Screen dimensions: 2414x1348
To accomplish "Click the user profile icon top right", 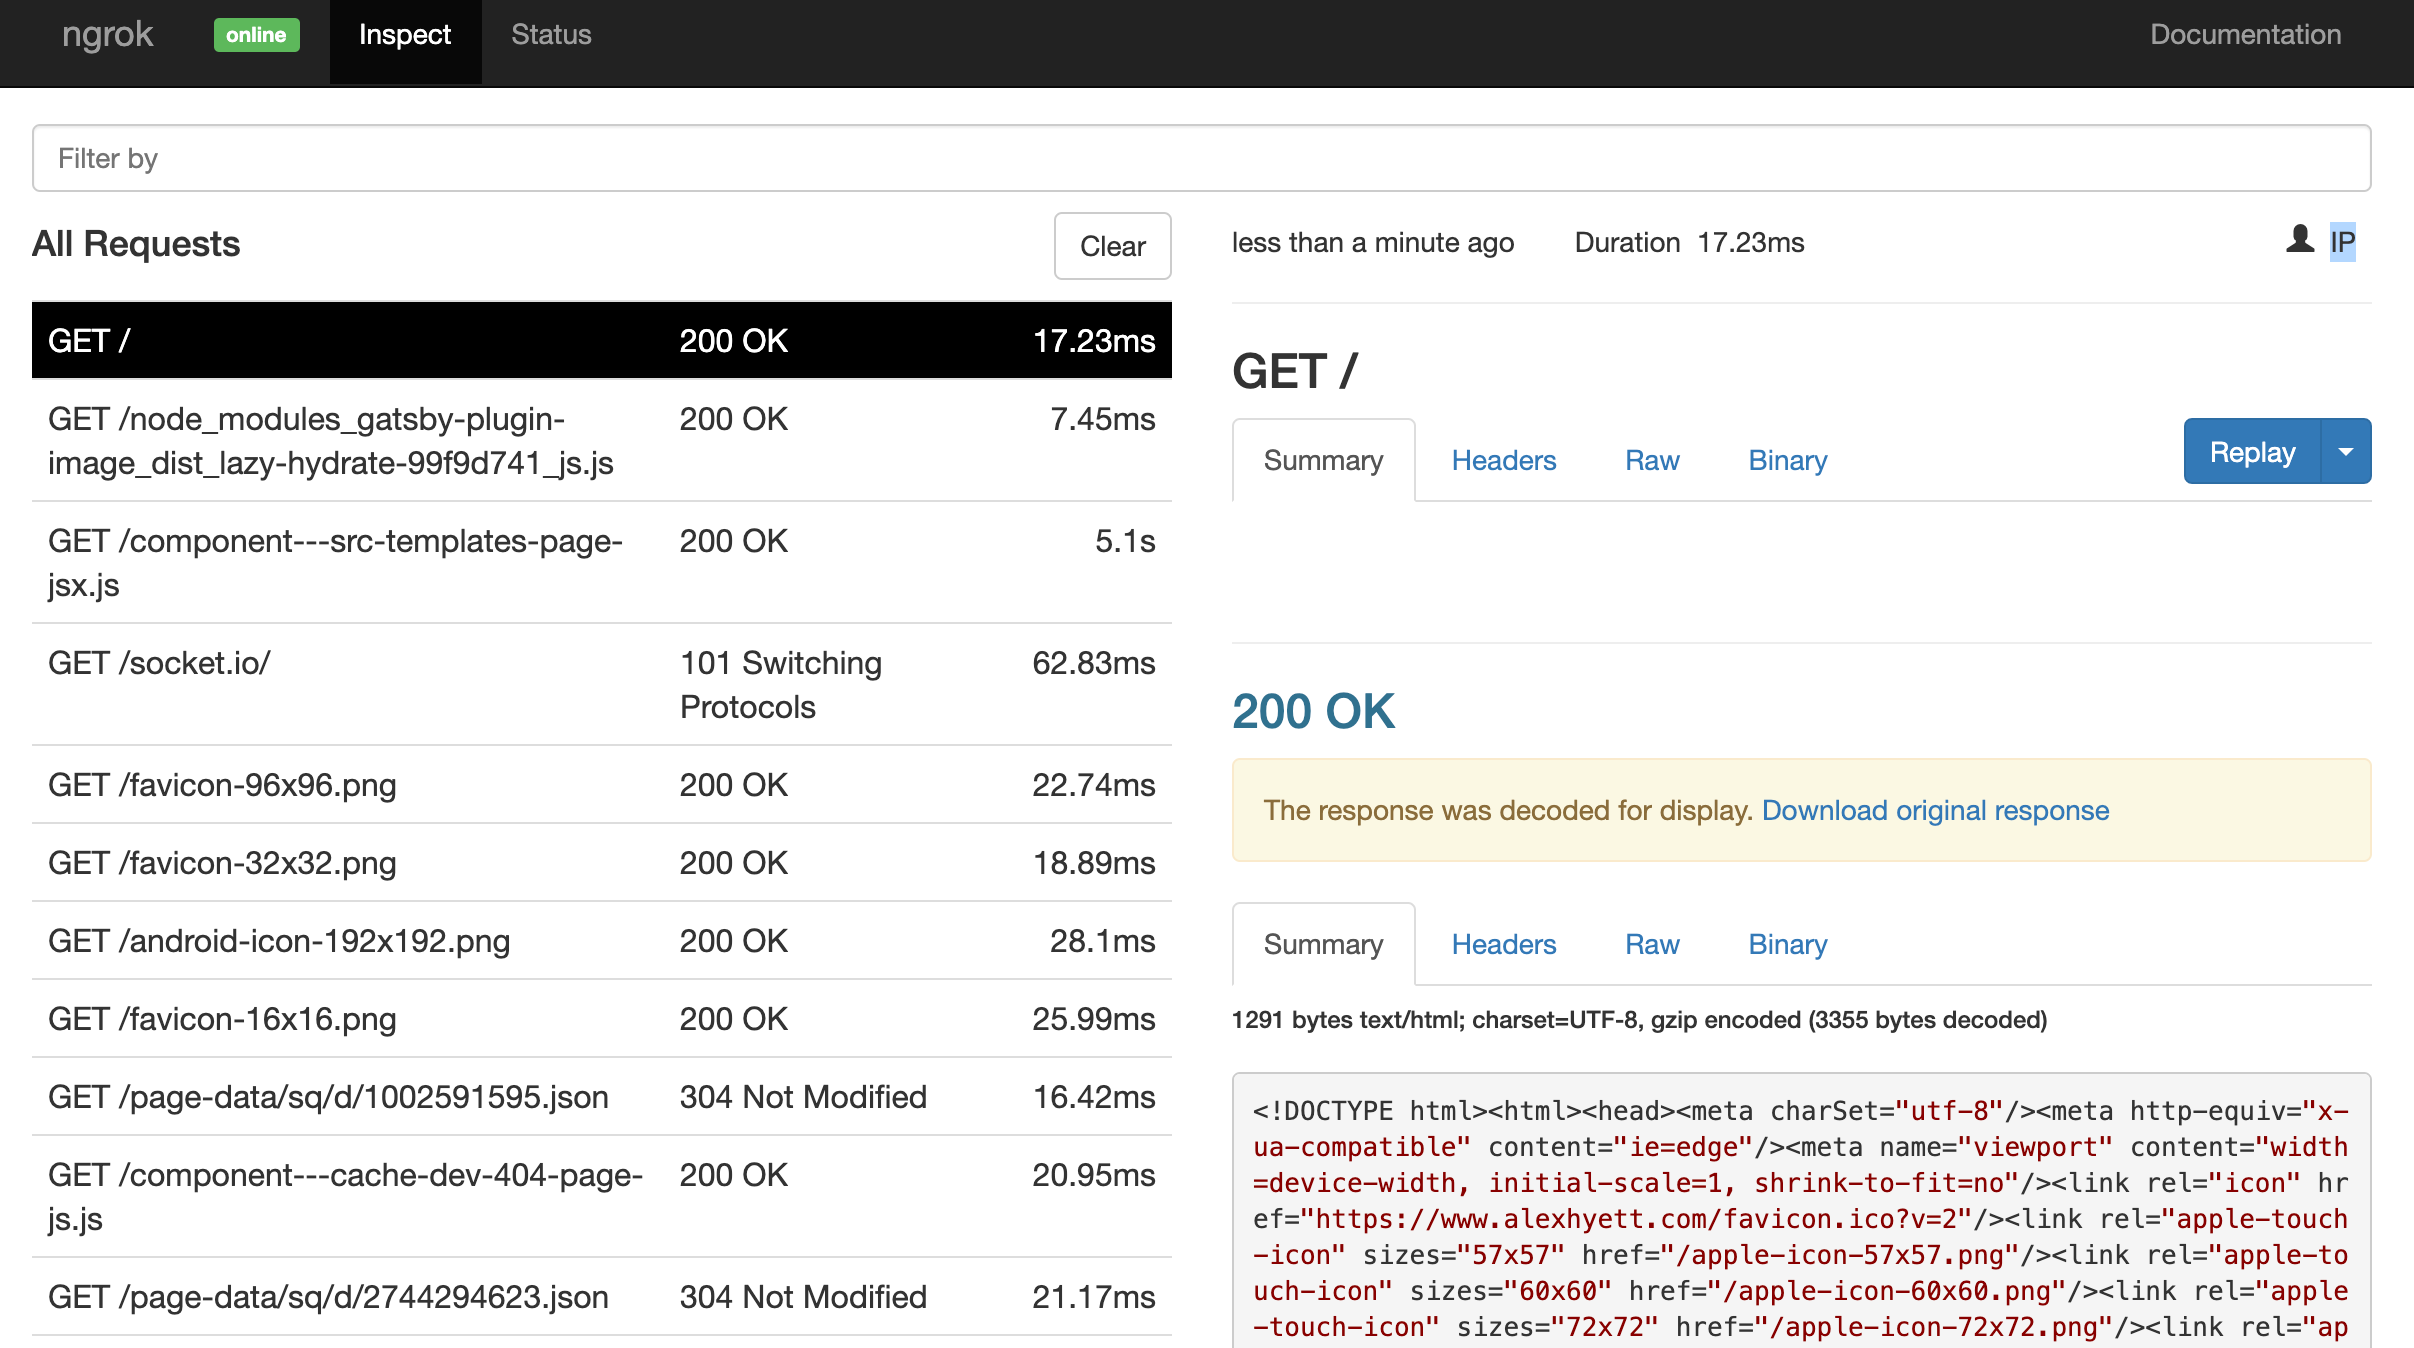I will click(2301, 239).
